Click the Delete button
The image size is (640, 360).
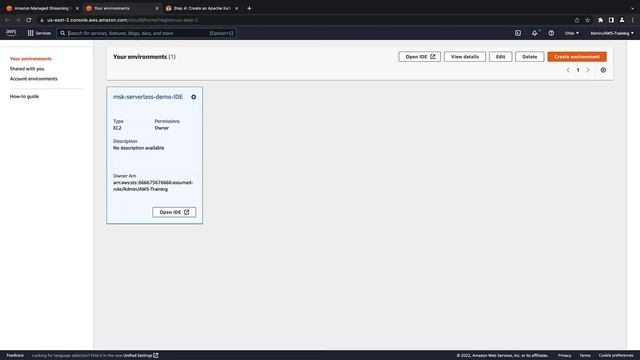coord(529,57)
